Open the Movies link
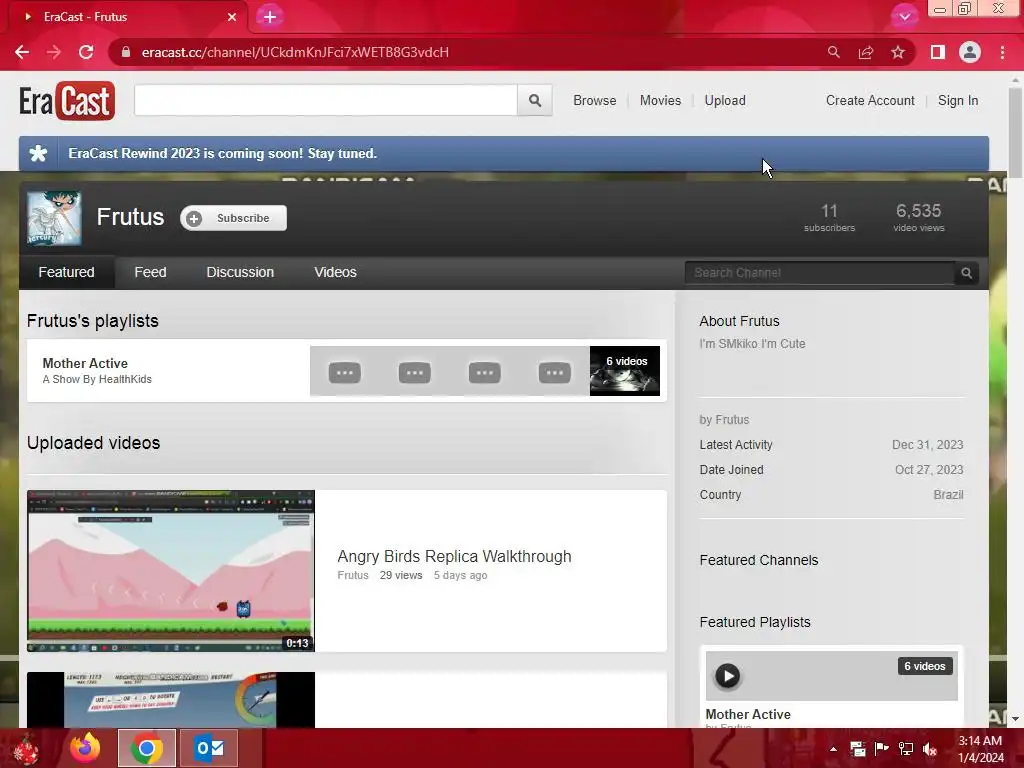1024x768 pixels. click(x=660, y=101)
